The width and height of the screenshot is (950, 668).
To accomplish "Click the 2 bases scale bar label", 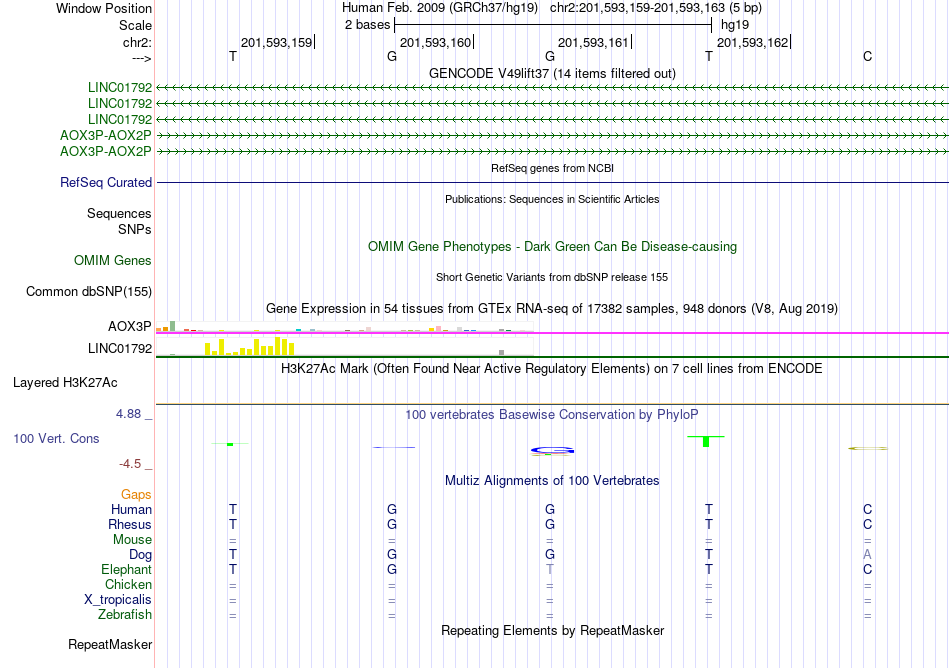I will pyautogui.click(x=368, y=25).
